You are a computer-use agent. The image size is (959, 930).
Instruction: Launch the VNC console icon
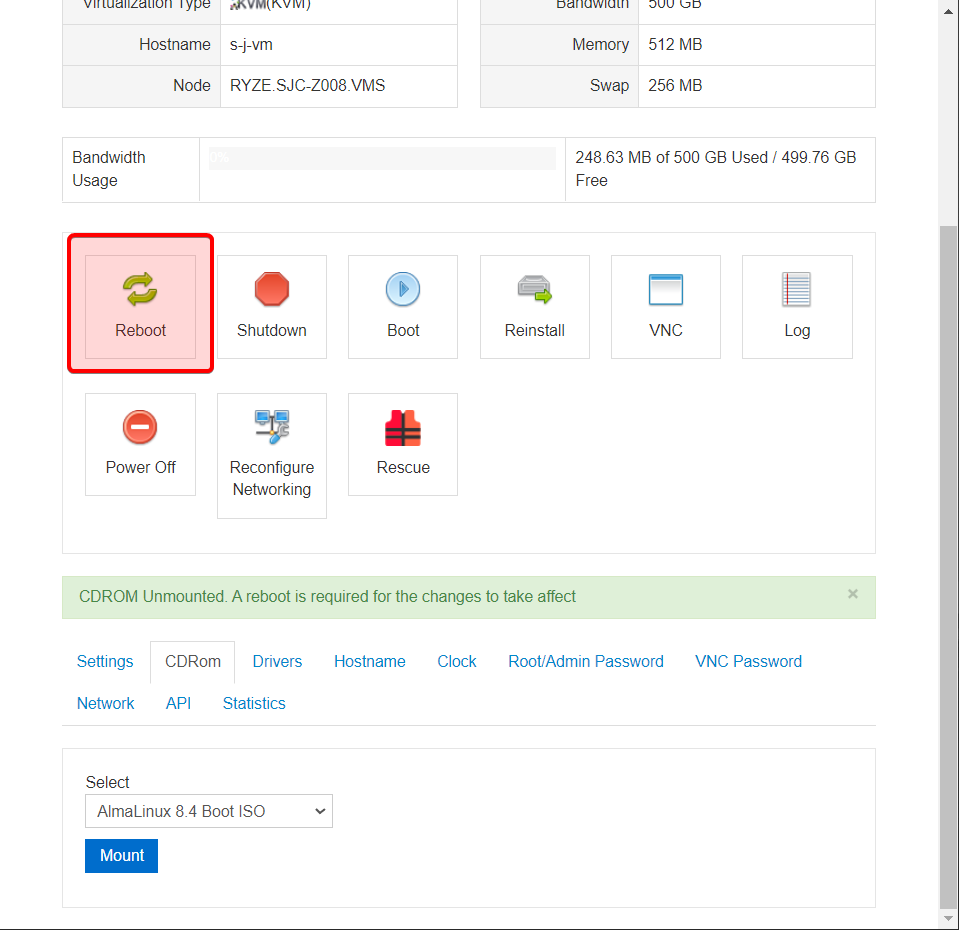665,306
